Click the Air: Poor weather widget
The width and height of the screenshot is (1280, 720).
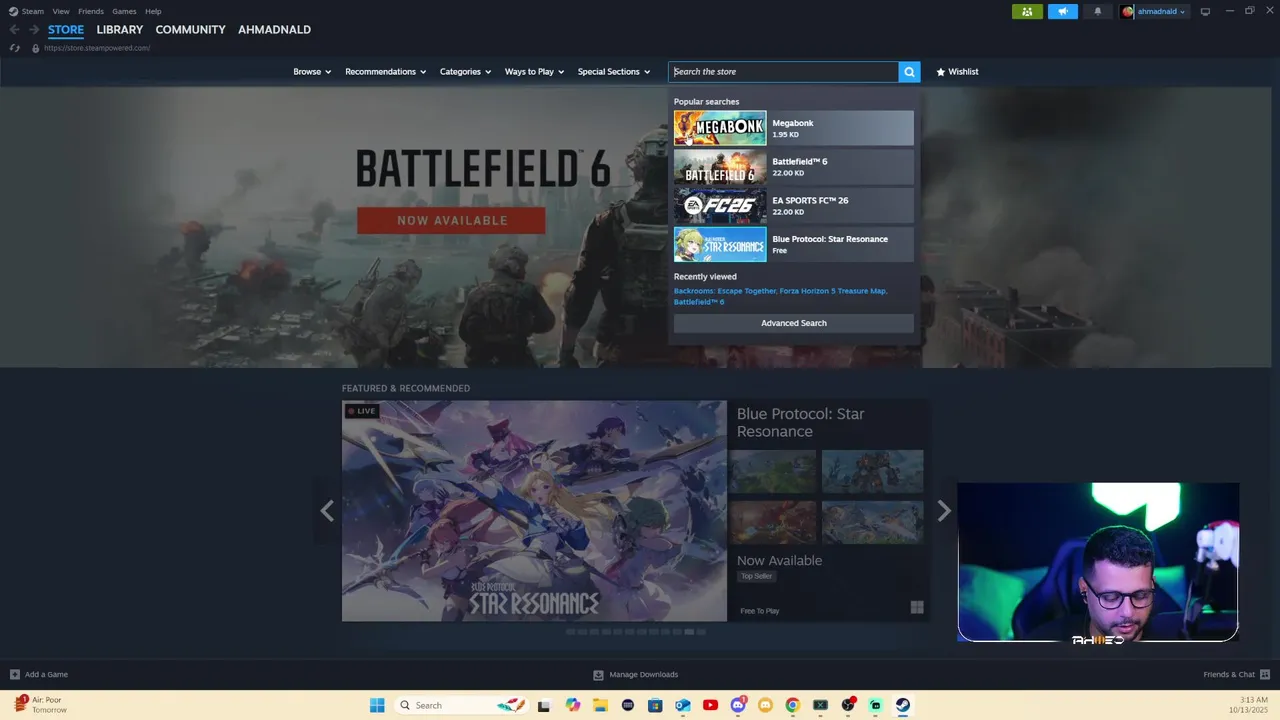coord(40,705)
